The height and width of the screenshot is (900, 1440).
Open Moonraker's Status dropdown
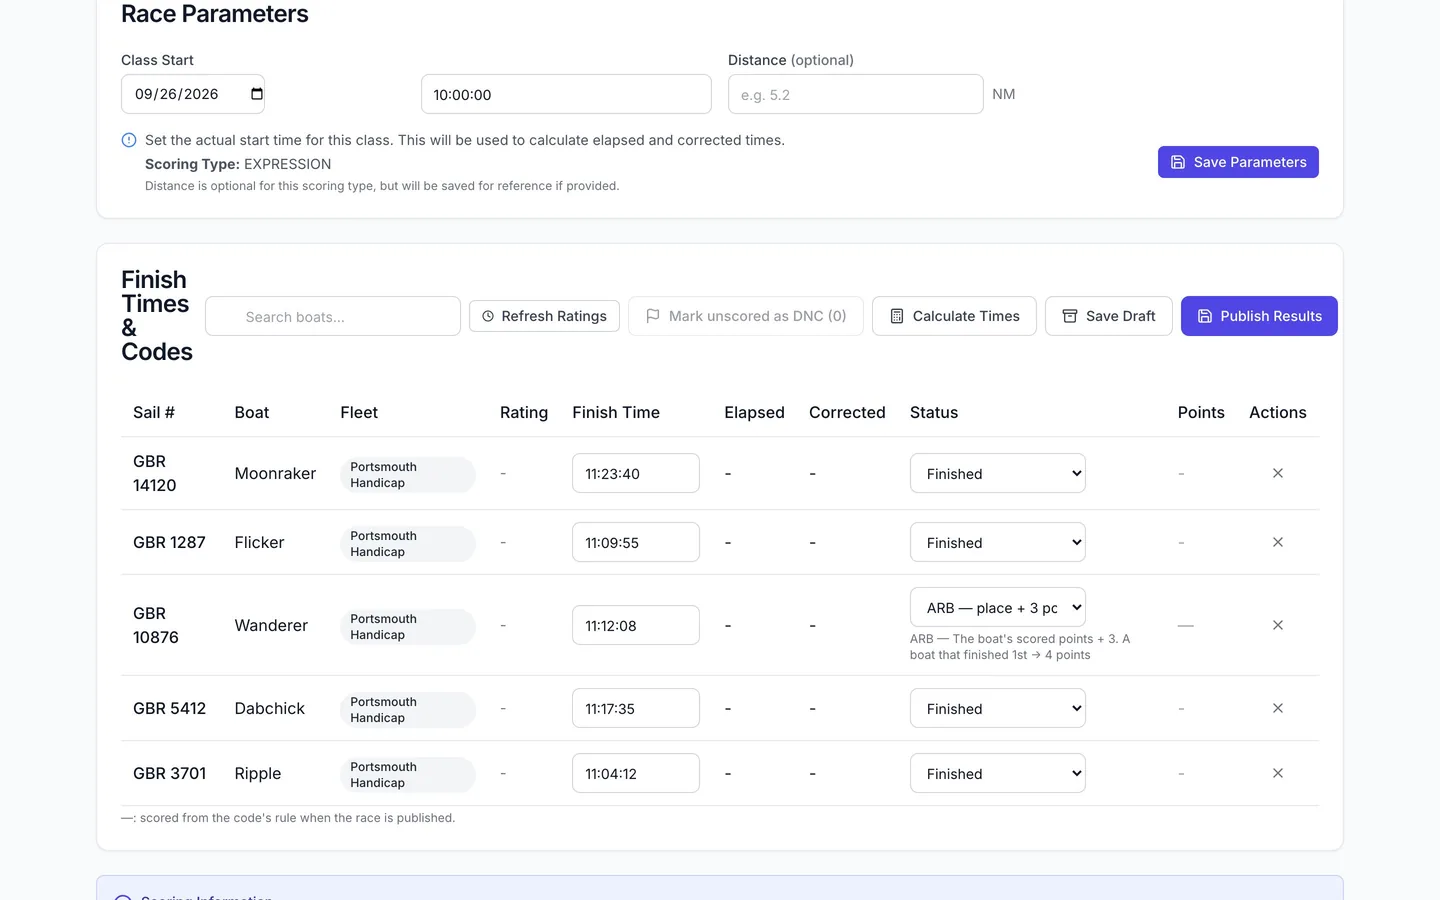(998, 473)
